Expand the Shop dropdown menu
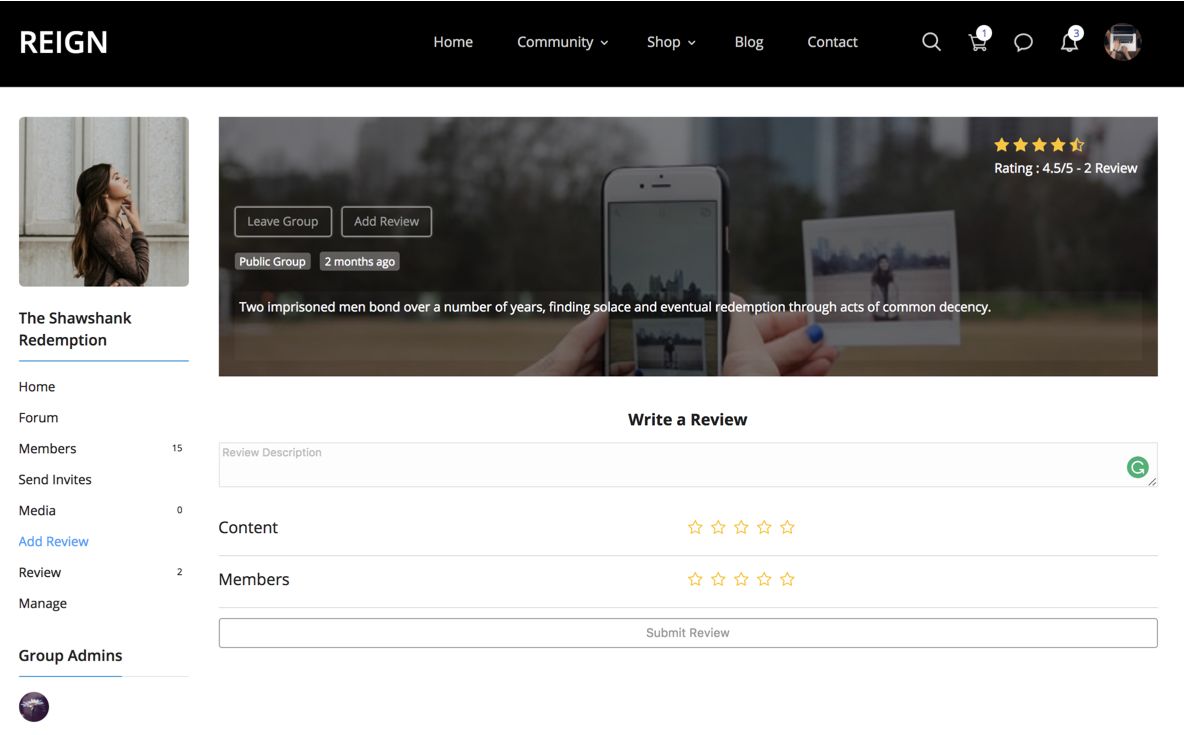 (671, 42)
